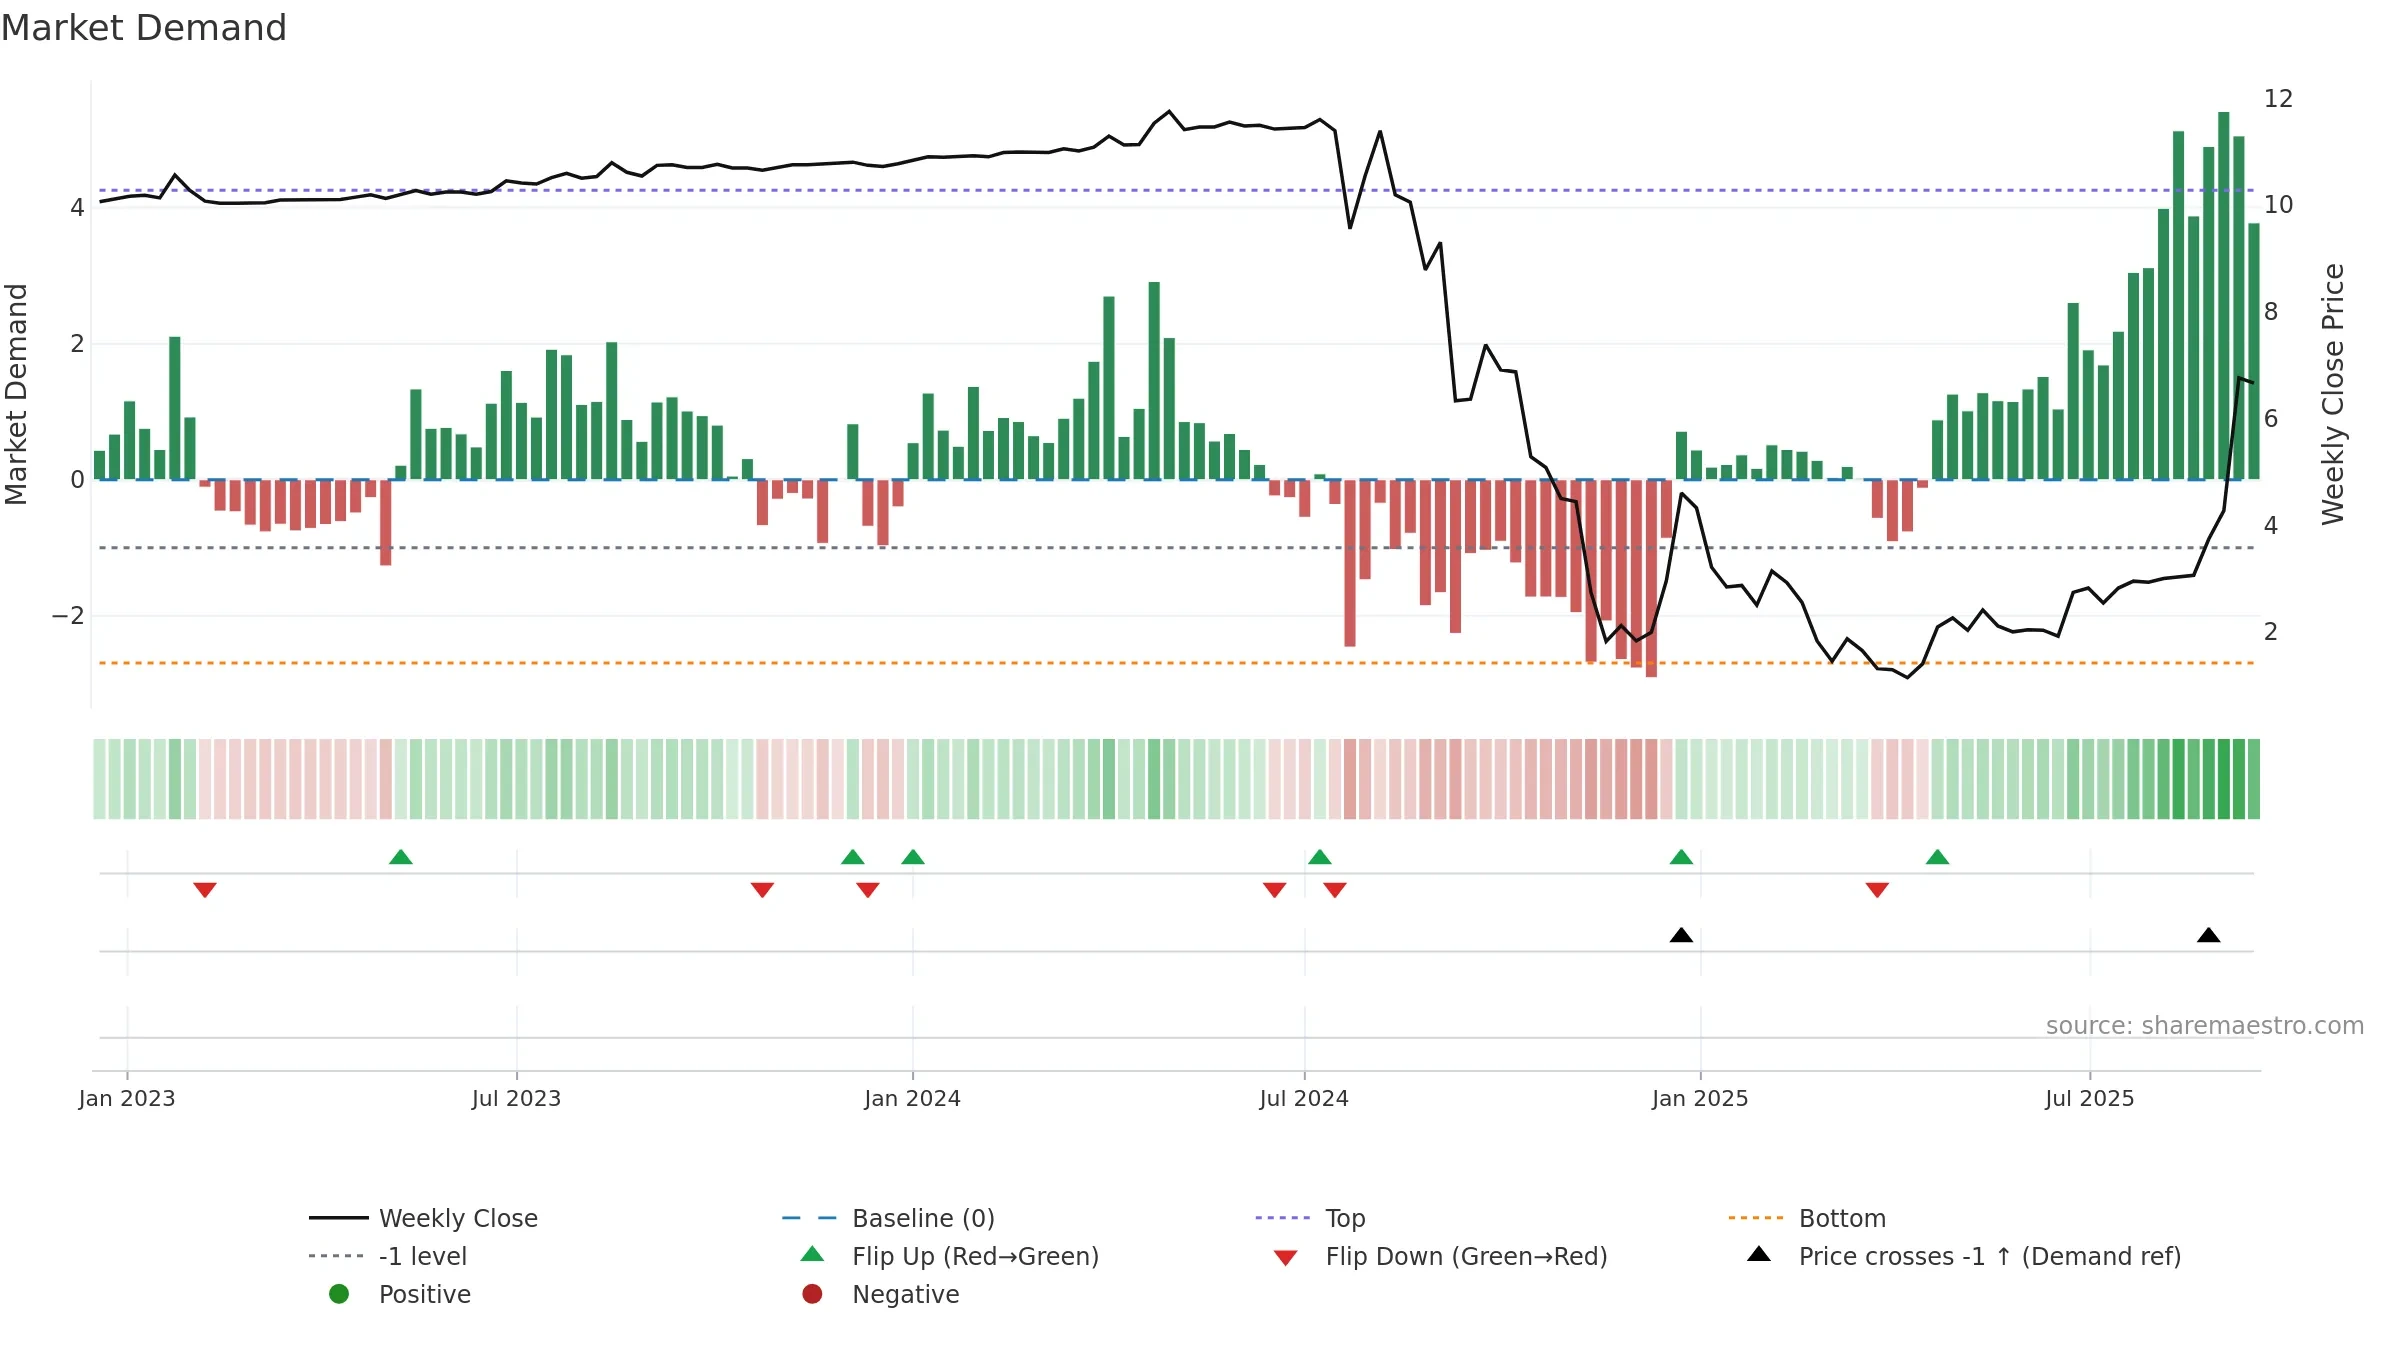Click the orange dotted Bottom line swatch in legend
Screen dimensions: 2400x1350
[x=1756, y=1218]
